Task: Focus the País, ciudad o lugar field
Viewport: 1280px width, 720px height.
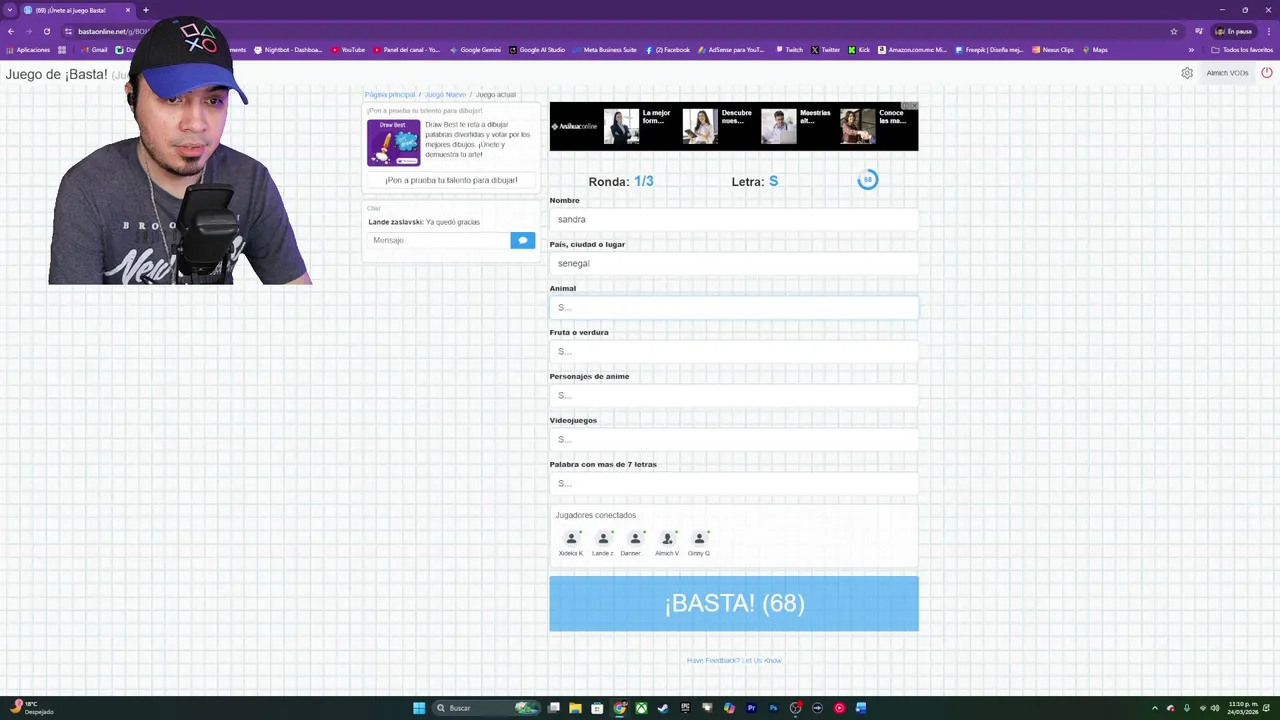Action: pos(733,263)
